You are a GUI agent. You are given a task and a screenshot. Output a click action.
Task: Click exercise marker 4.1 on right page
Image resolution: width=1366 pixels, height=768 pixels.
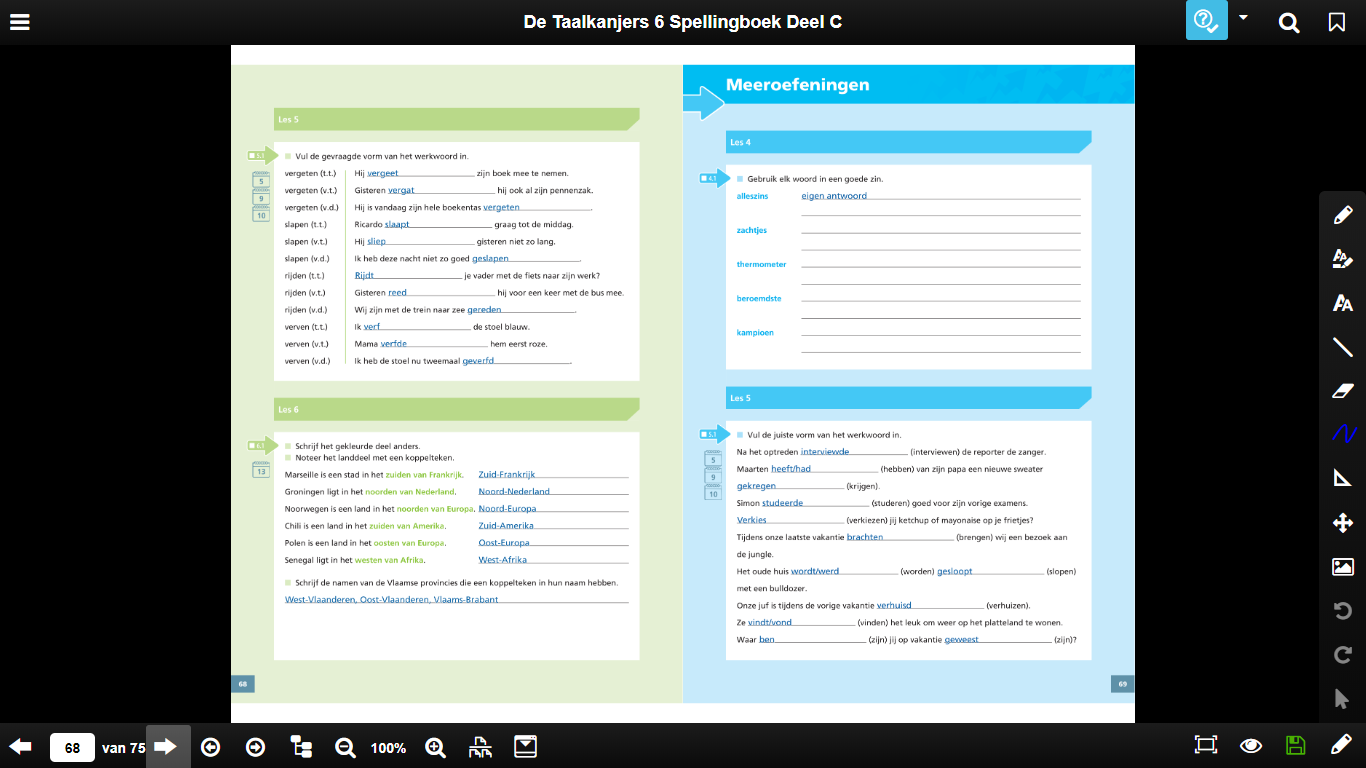(714, 179)
